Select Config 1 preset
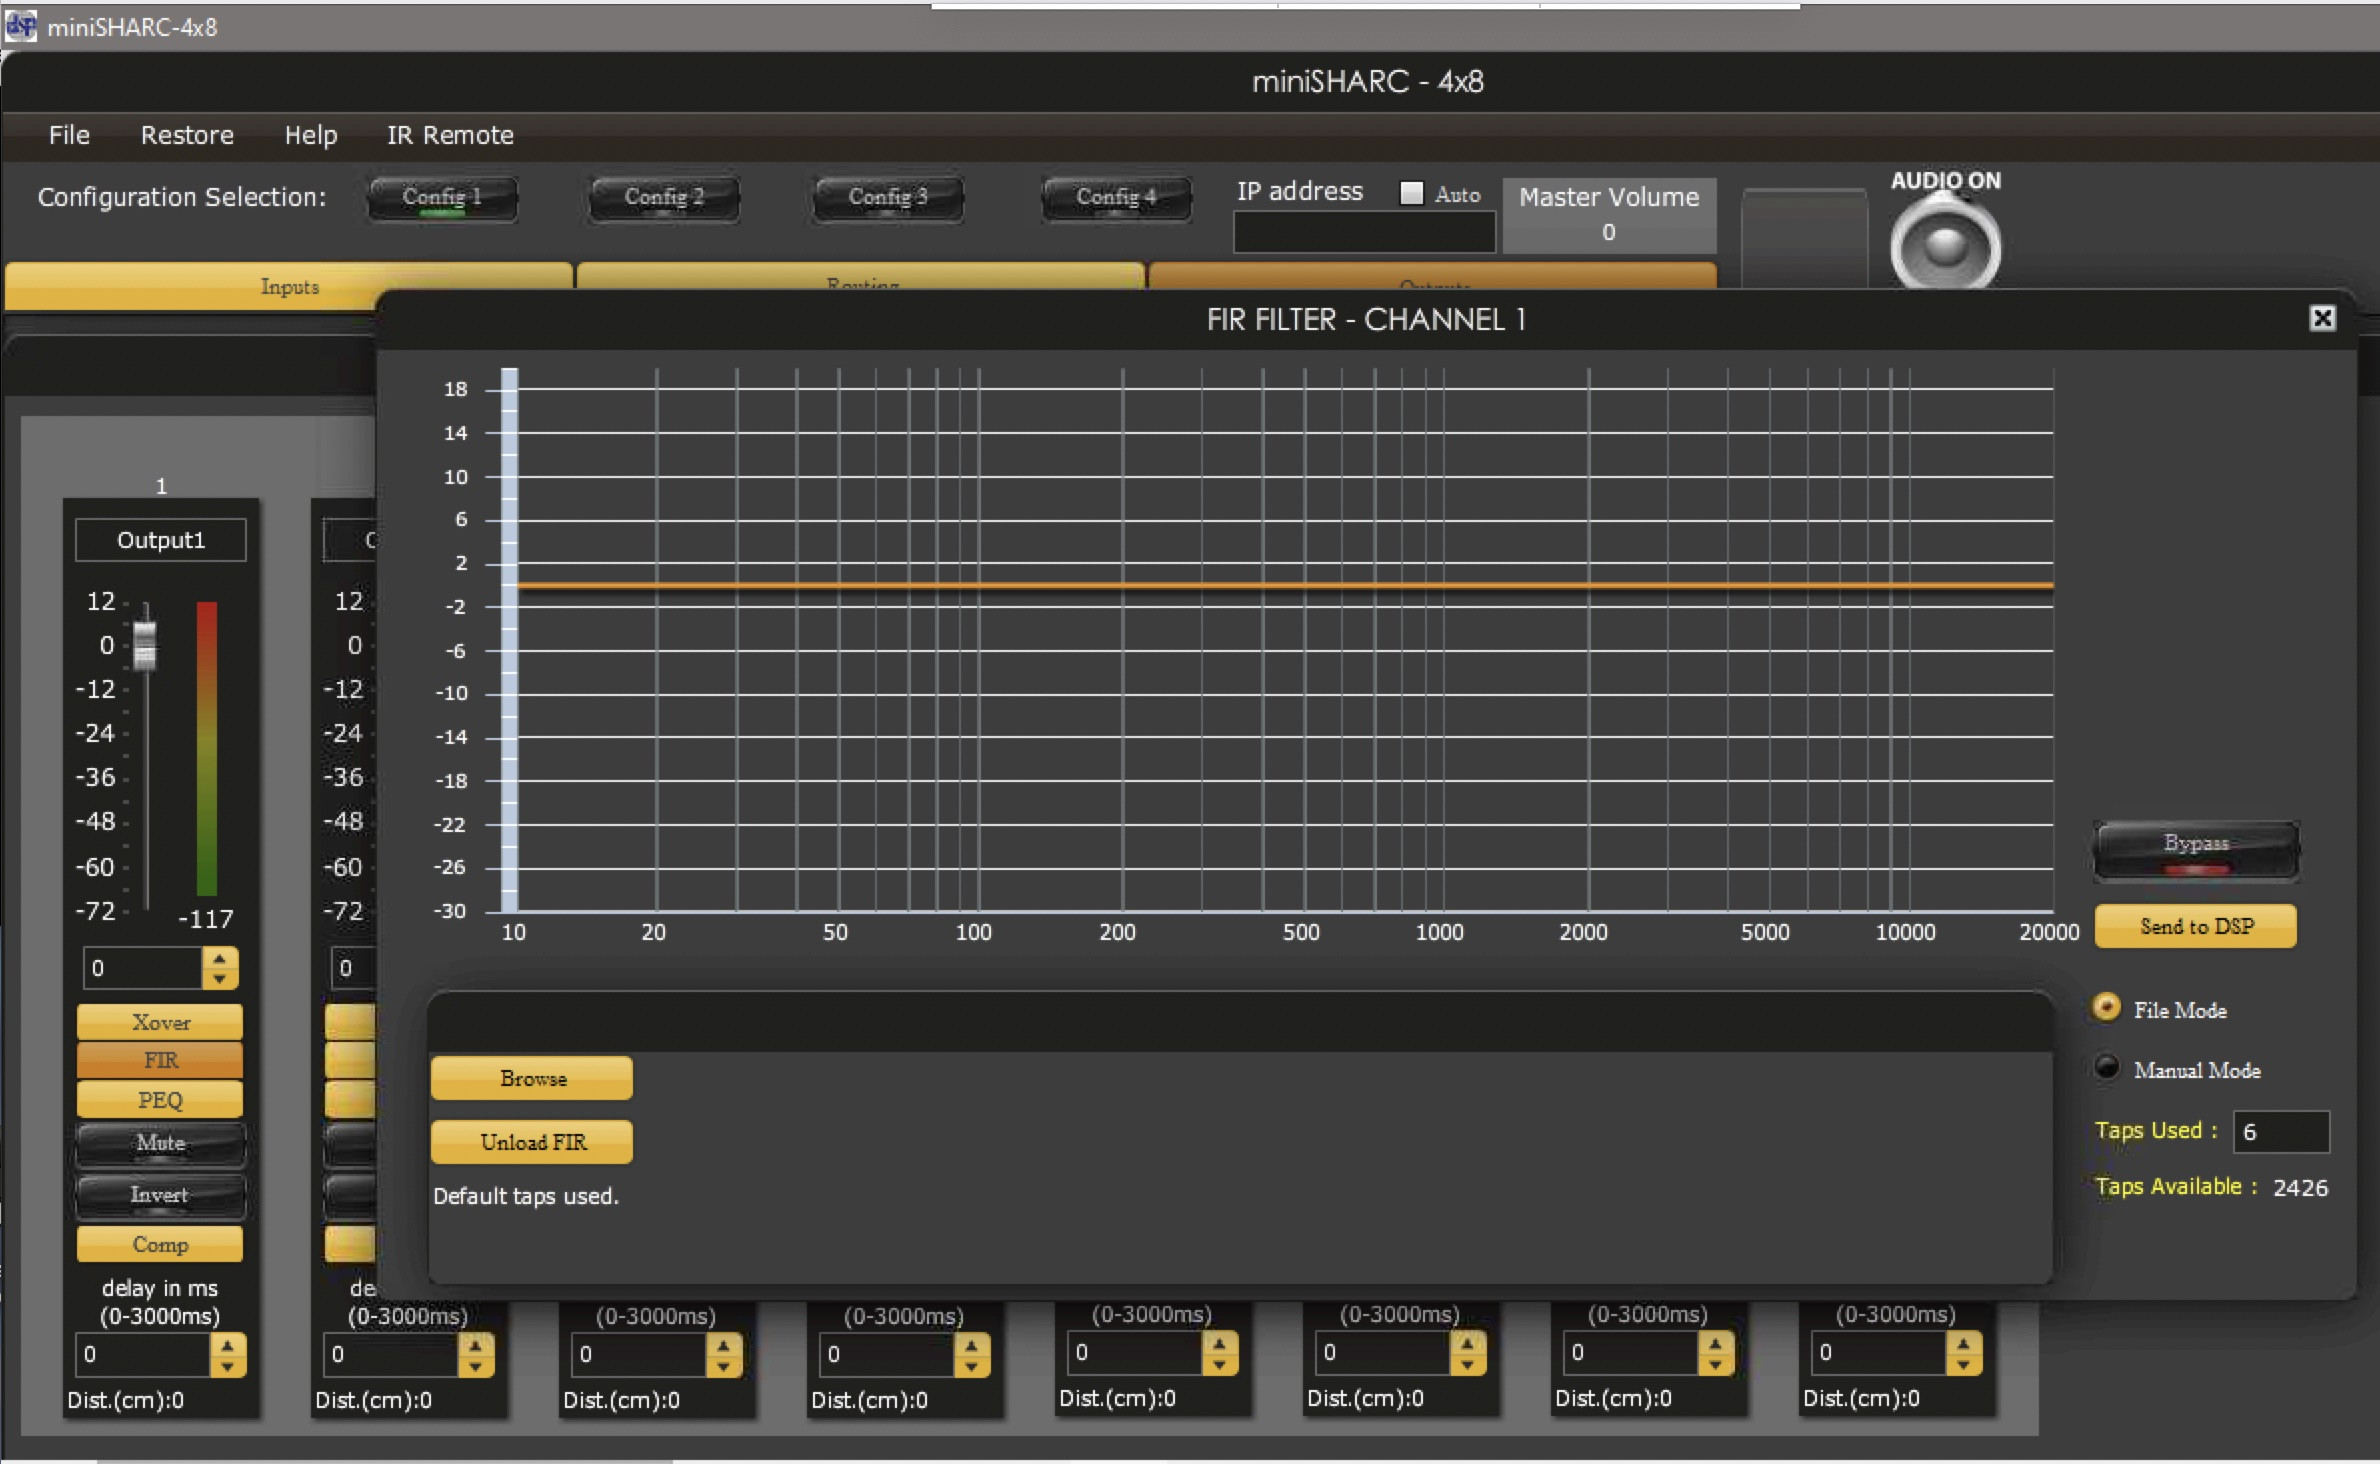The width and height of the screenshot is (2380, 1464). [x=442, y=198]
